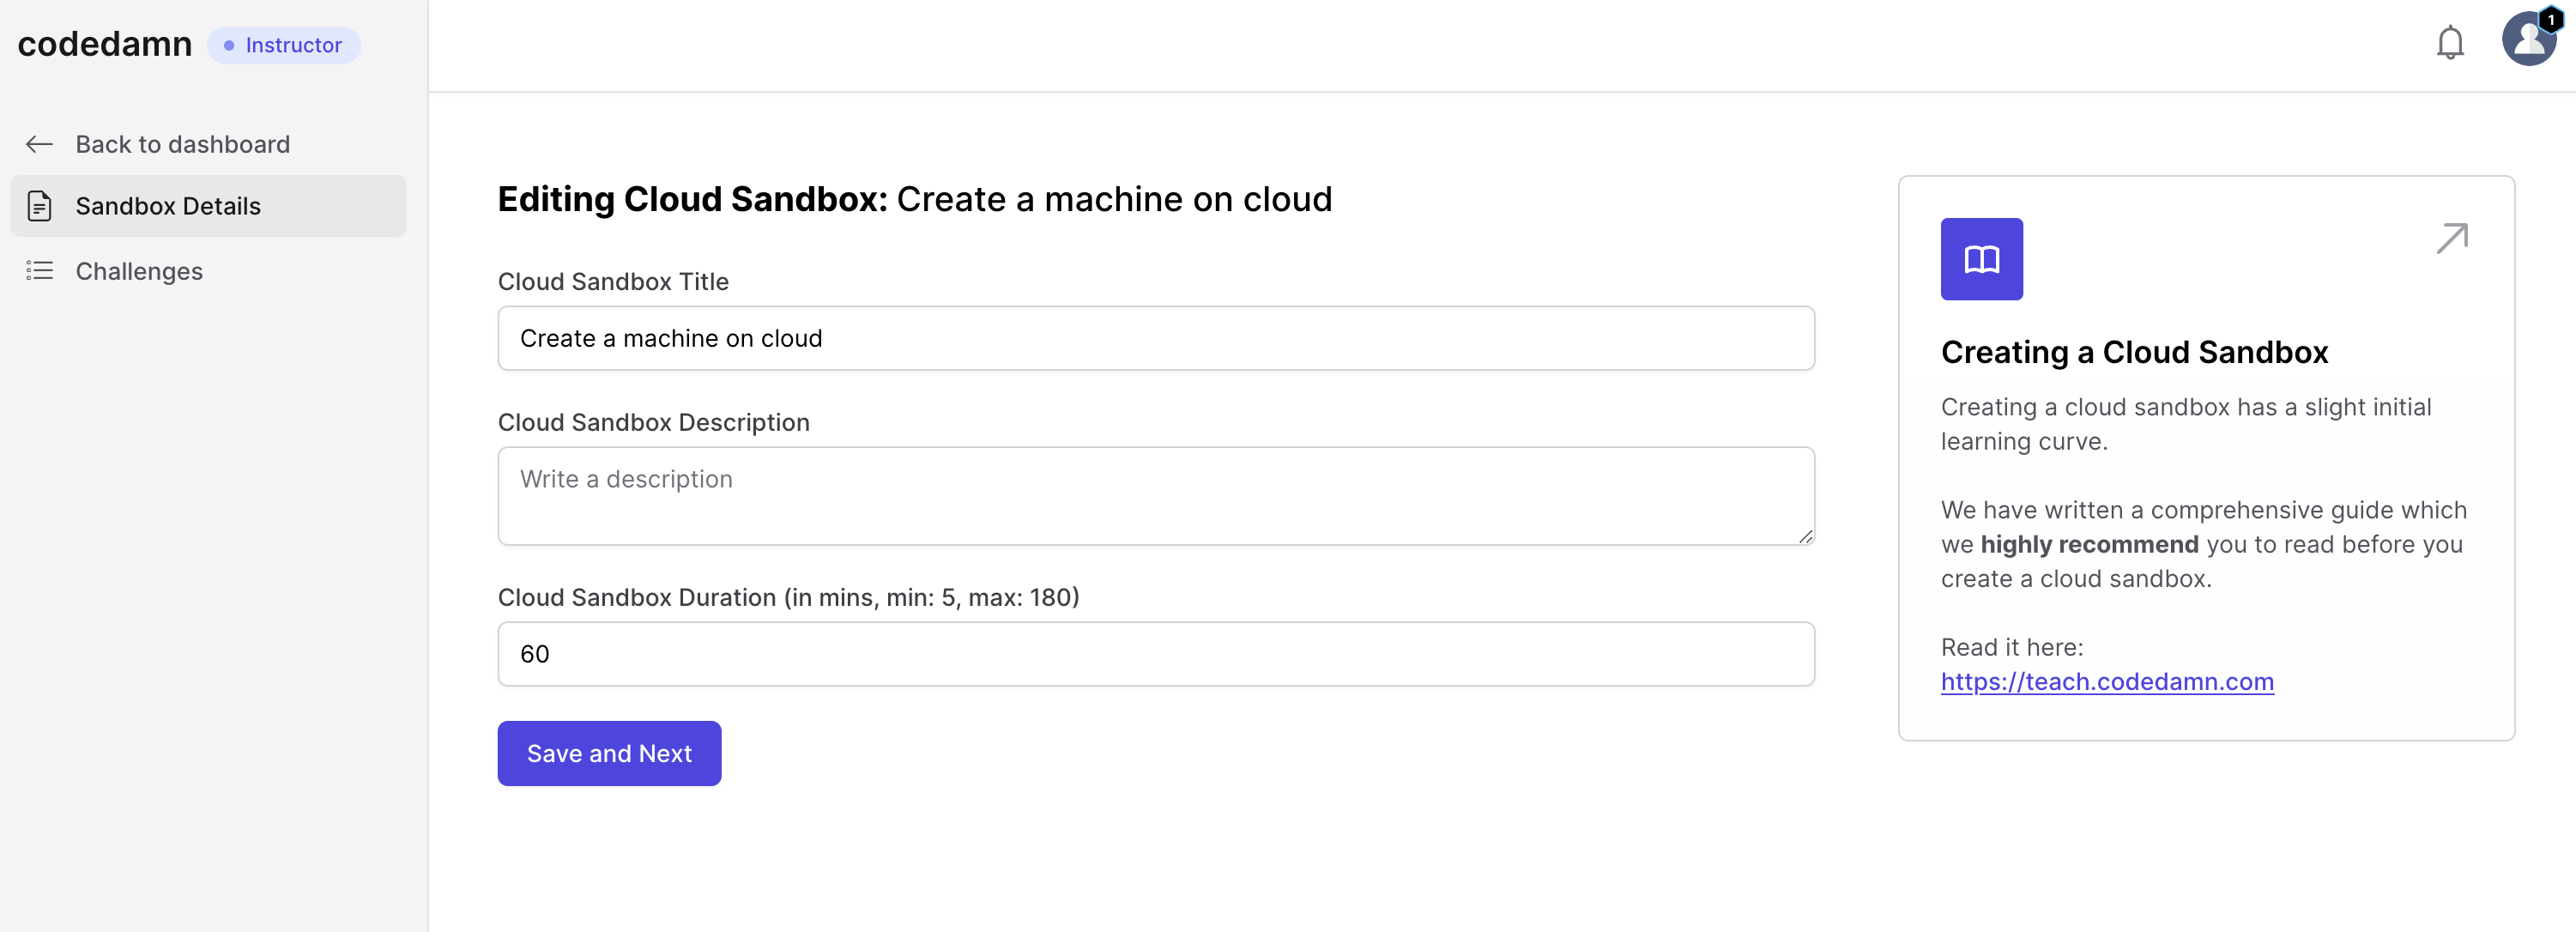Open the teach.codedamn.com link
2576x932 pixels.
(2106, 682)
